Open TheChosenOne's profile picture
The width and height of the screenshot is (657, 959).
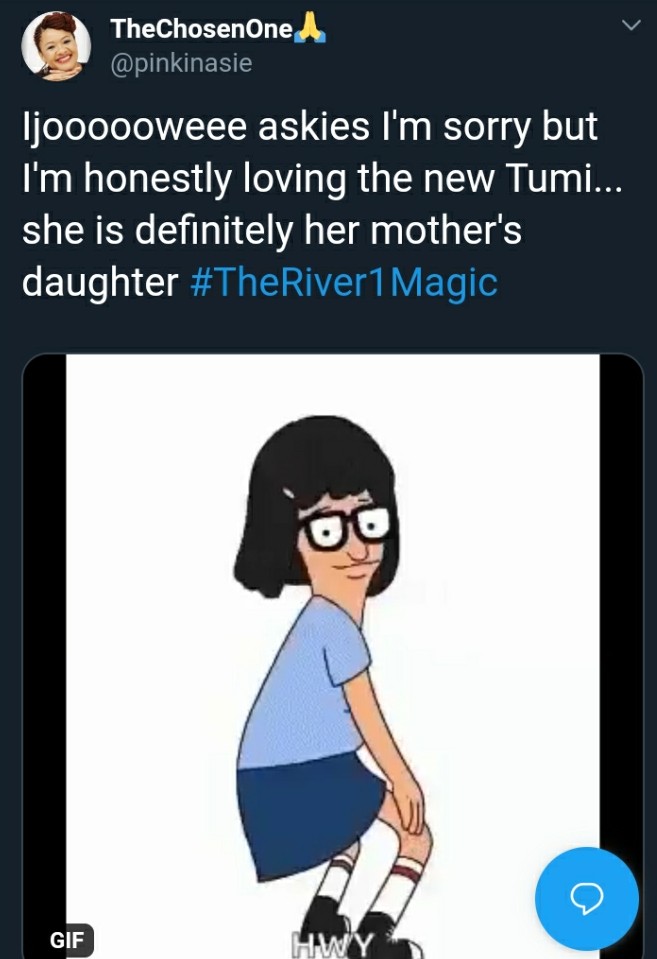[56, 46]
